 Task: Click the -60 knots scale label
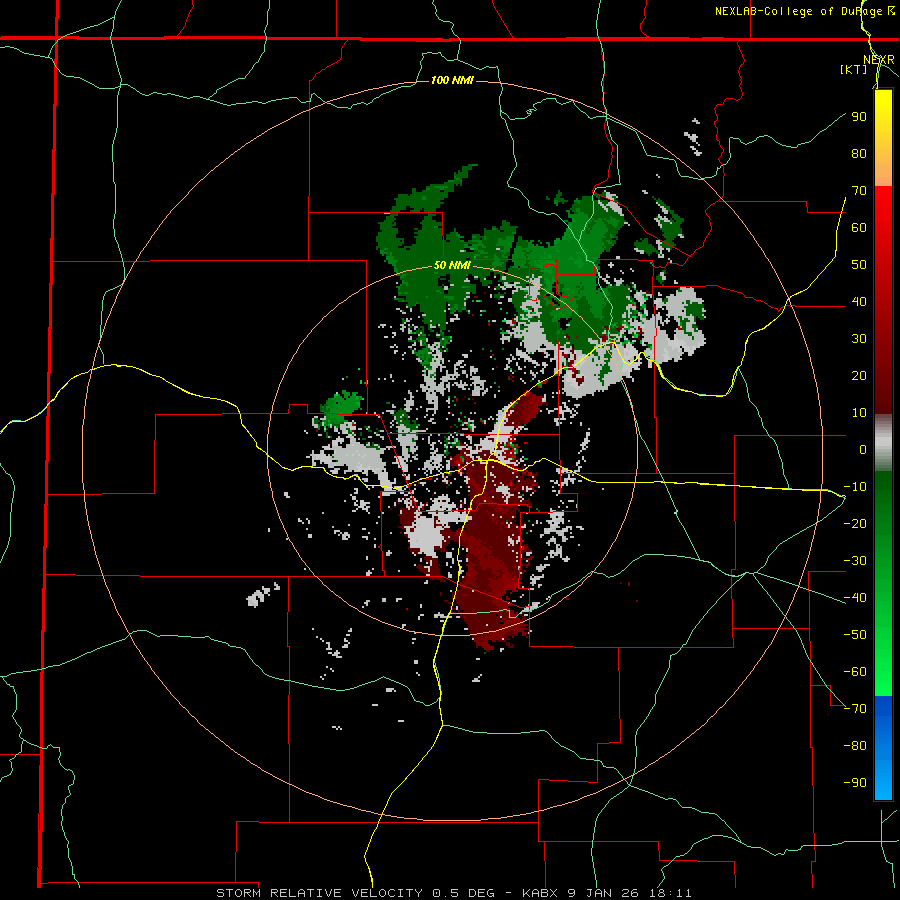855,672
